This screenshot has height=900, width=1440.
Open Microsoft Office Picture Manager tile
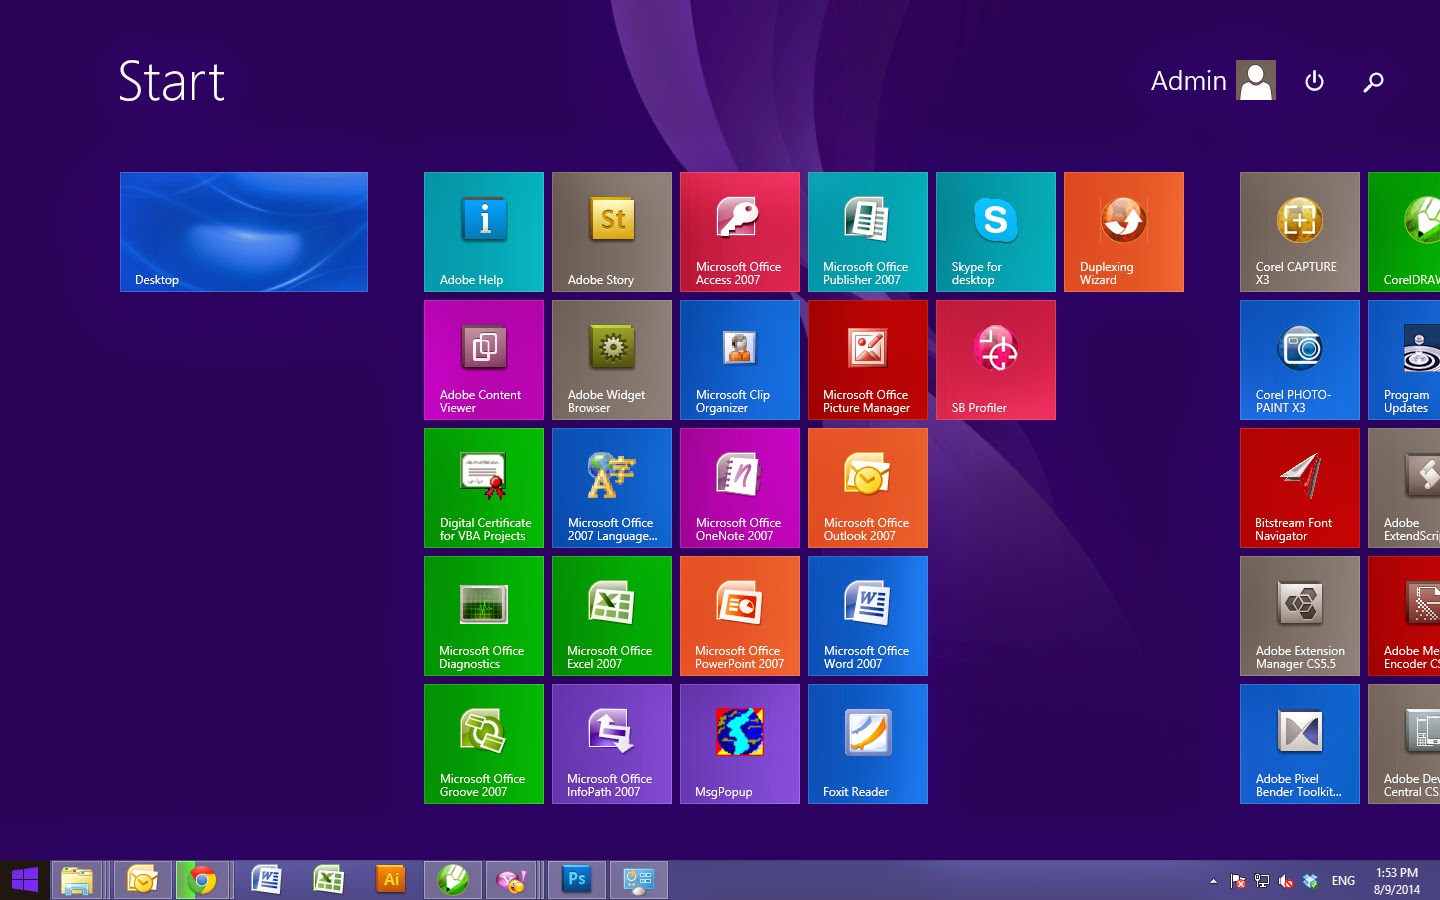868,360
